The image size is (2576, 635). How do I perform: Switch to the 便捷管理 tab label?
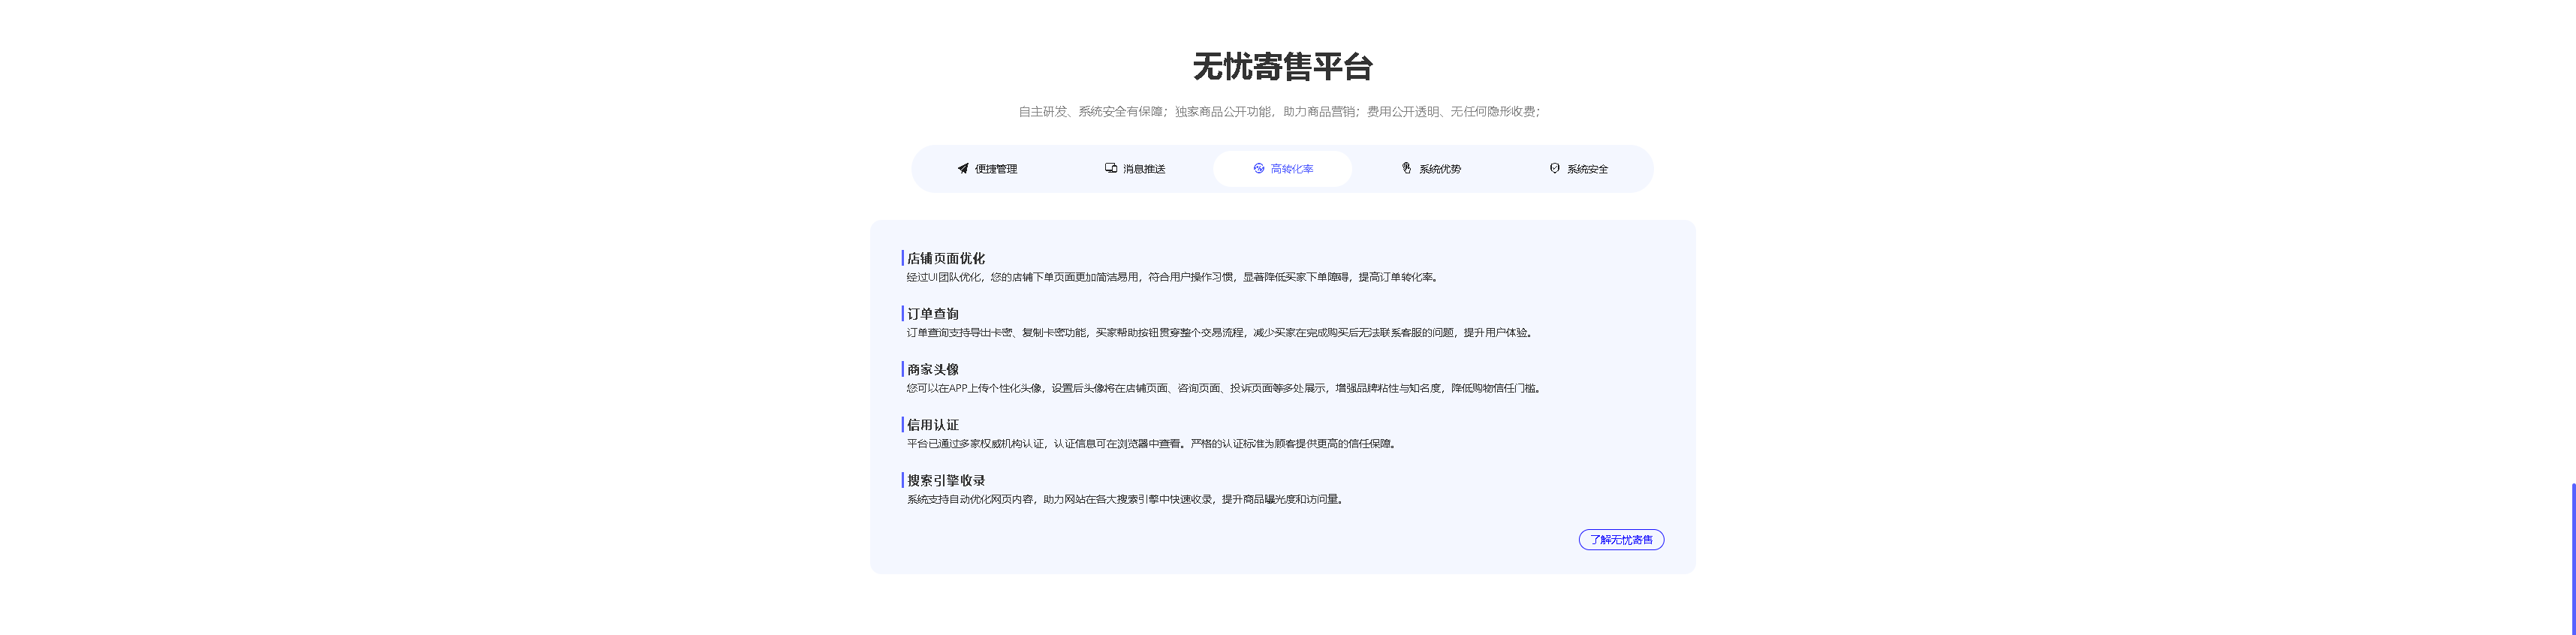point(995,170)
